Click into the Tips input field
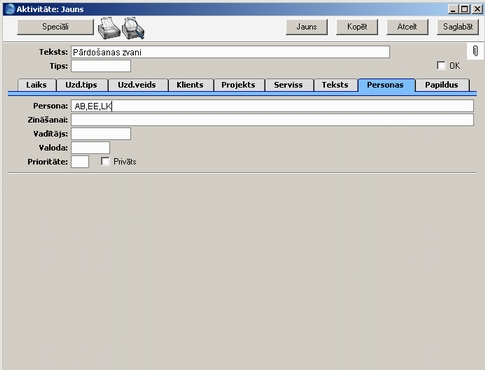485x370 pixels. point(101,66)
